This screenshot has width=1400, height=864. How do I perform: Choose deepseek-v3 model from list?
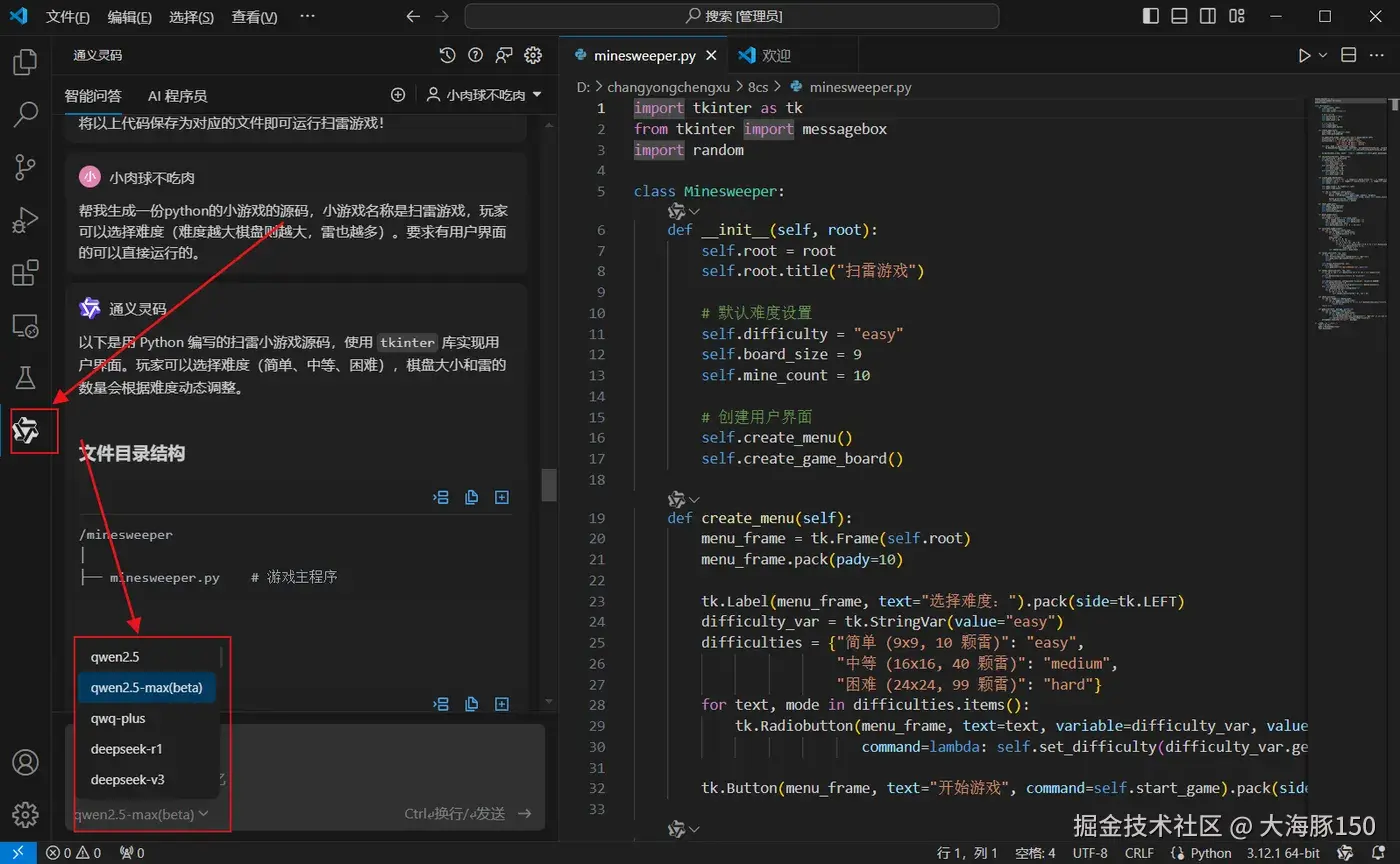[x=148, y=780]
